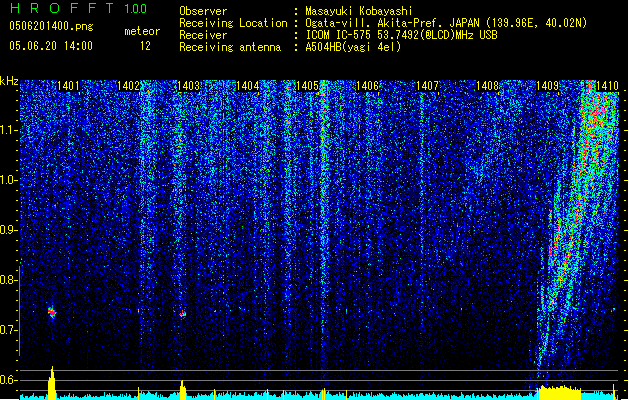629x400 pixels.
Task: Click the 1401 time marker
Action: pyautogui.click(x=68, y=86)
